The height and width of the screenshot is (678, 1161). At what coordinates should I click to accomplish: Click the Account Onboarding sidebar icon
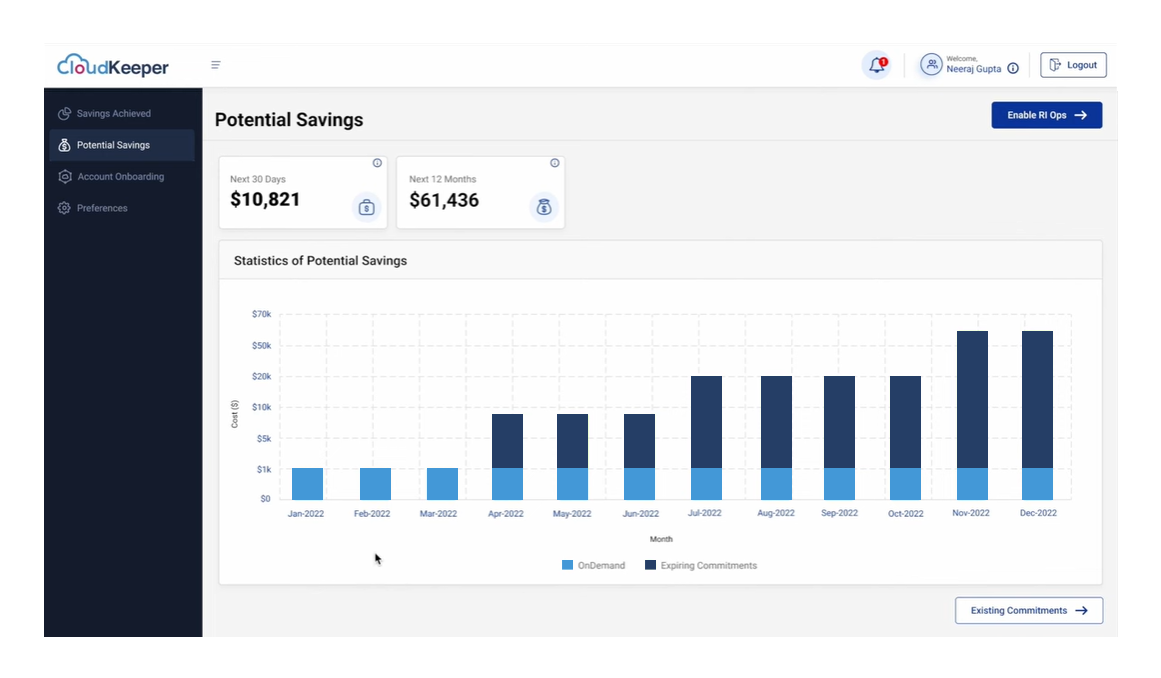(x=64, y=176)
